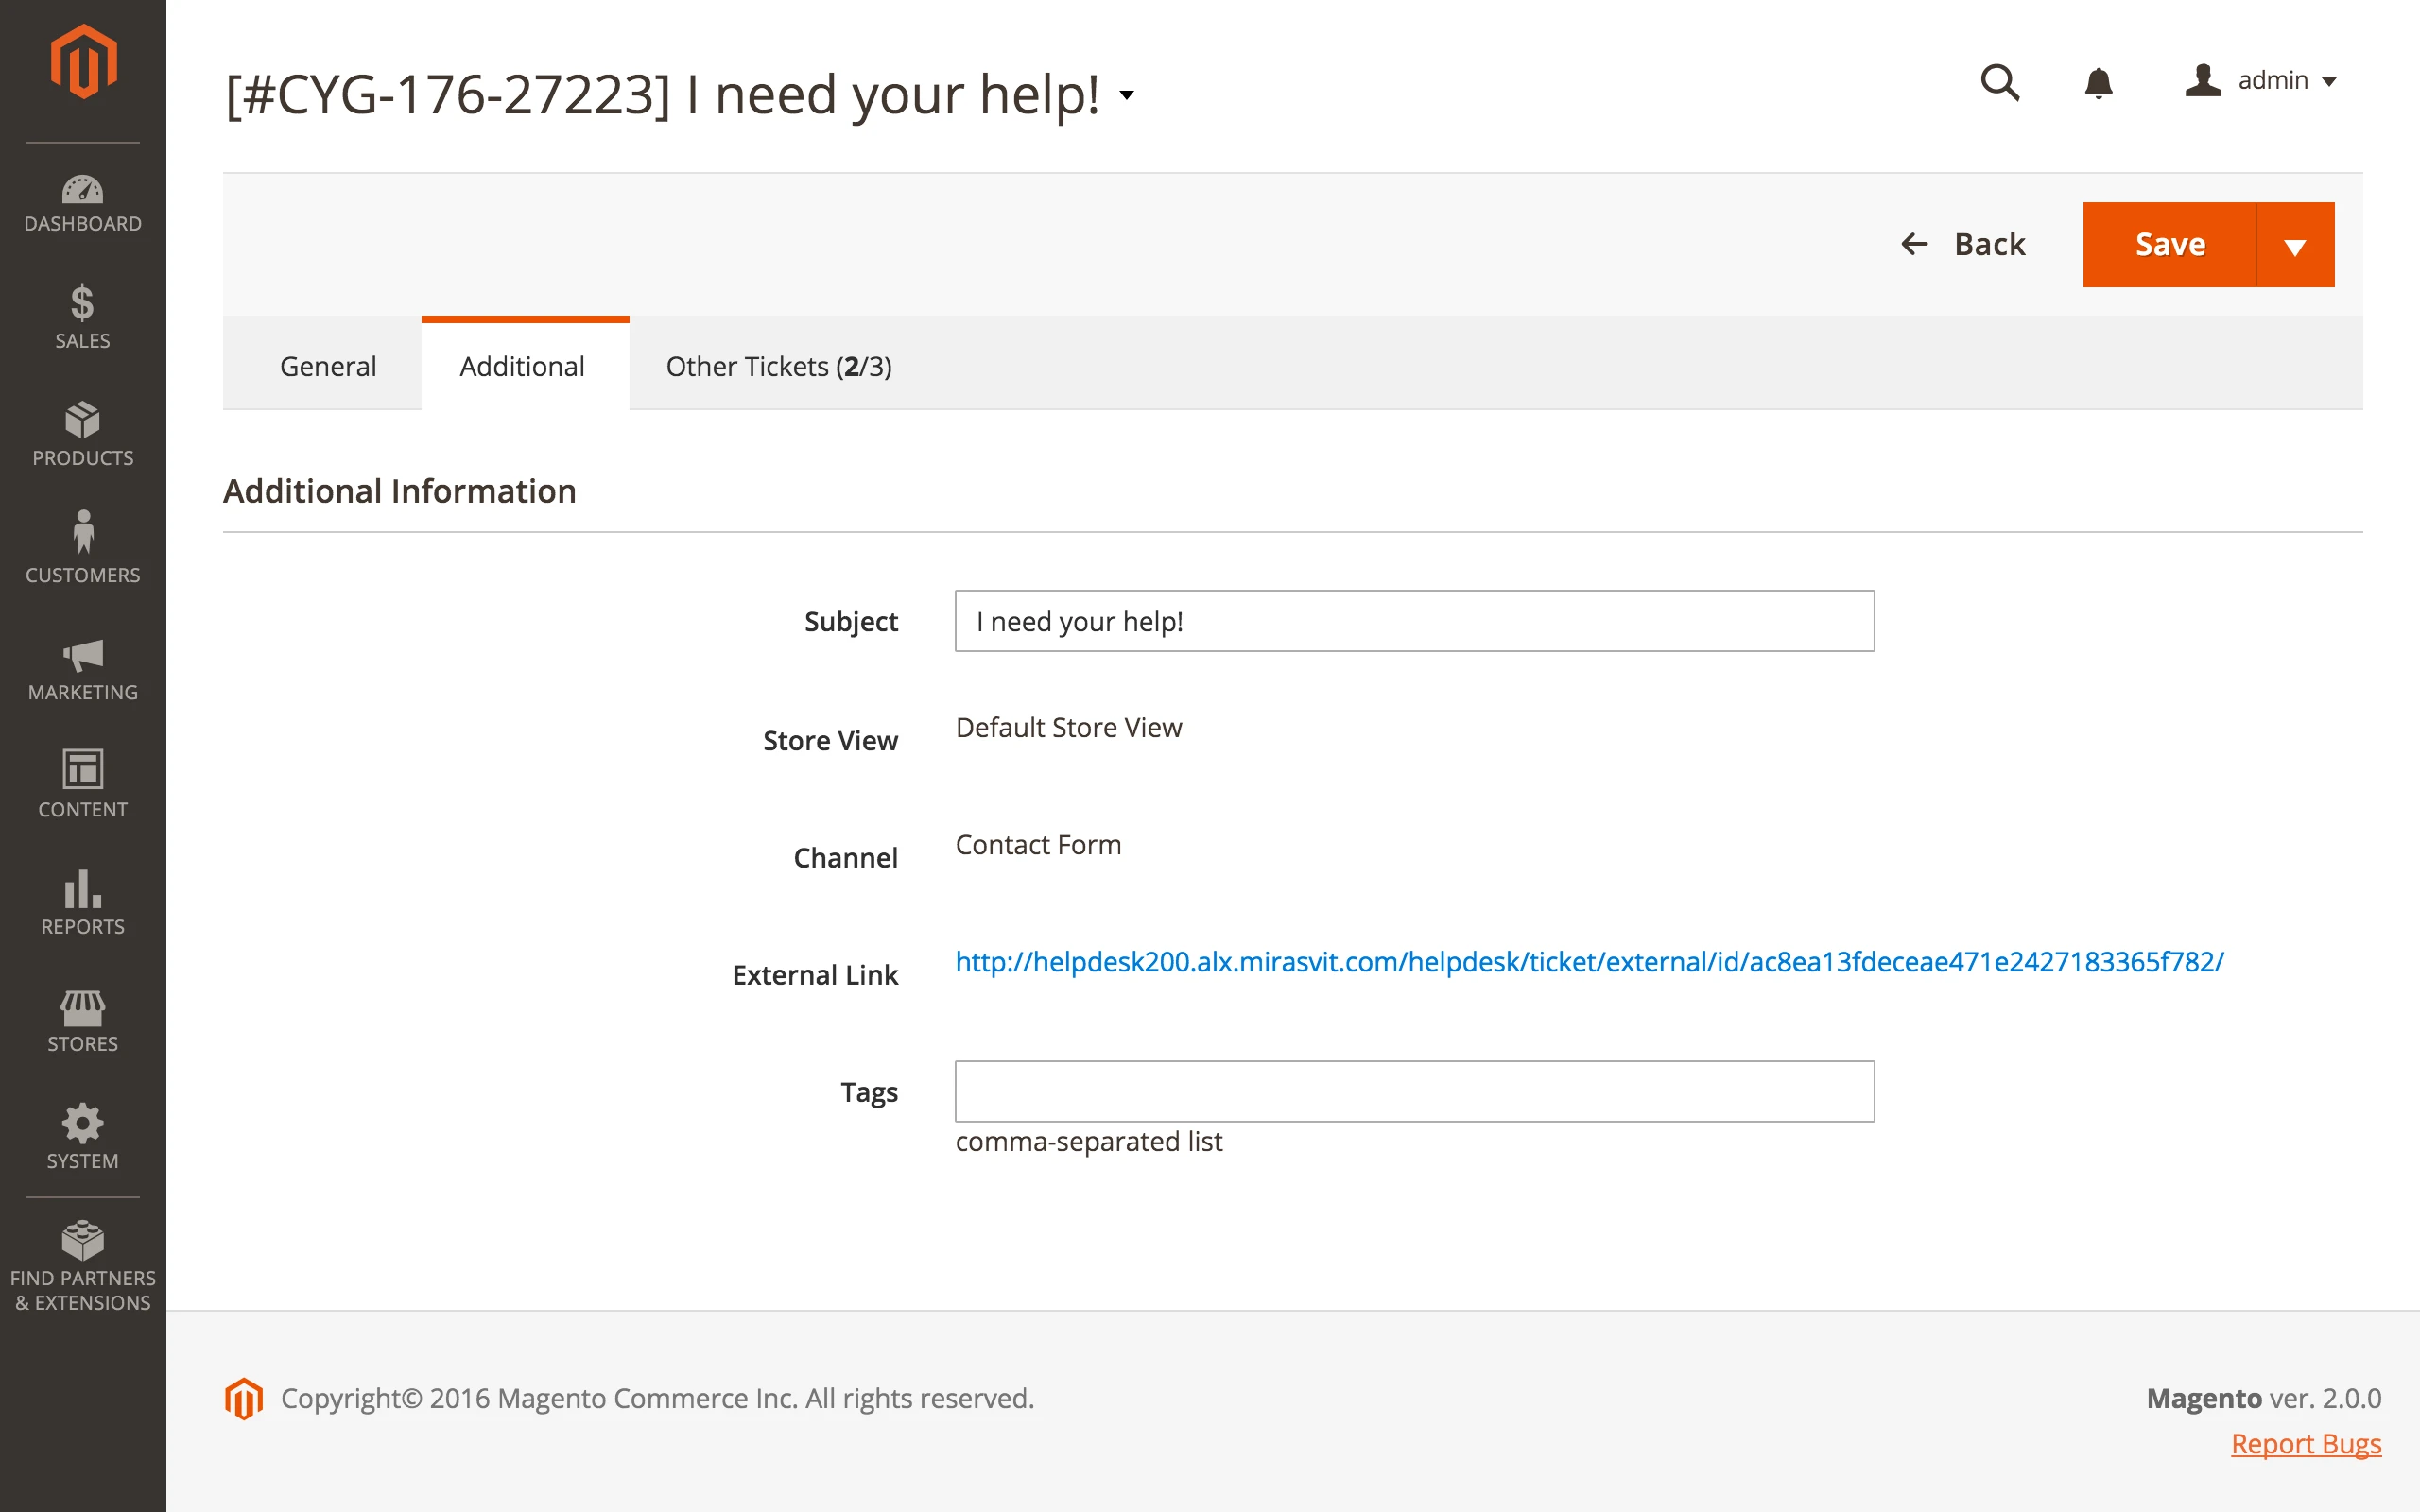
Task: Switch to the Other Tickets tab
Action: [778, 366]
